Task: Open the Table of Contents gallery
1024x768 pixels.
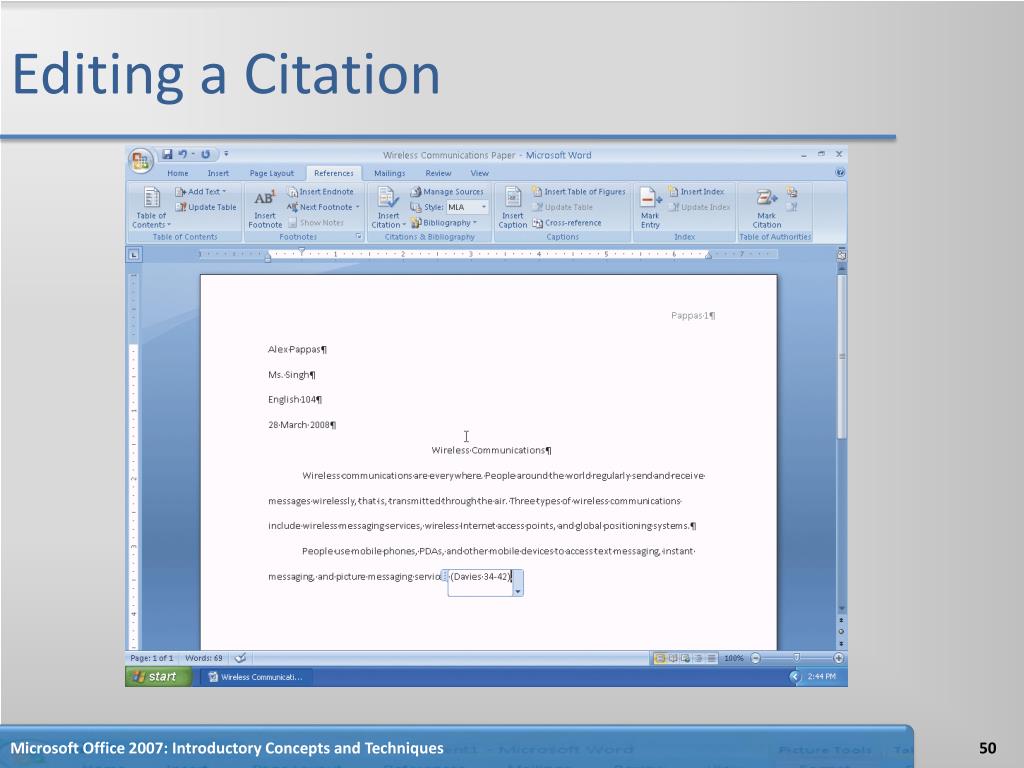Action: (x=151, y=208)
